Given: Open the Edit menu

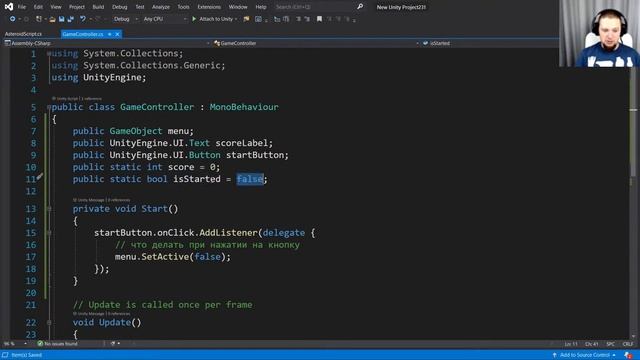Looking at the screenshot, I should pyautogui.click(x=38, y=7).
